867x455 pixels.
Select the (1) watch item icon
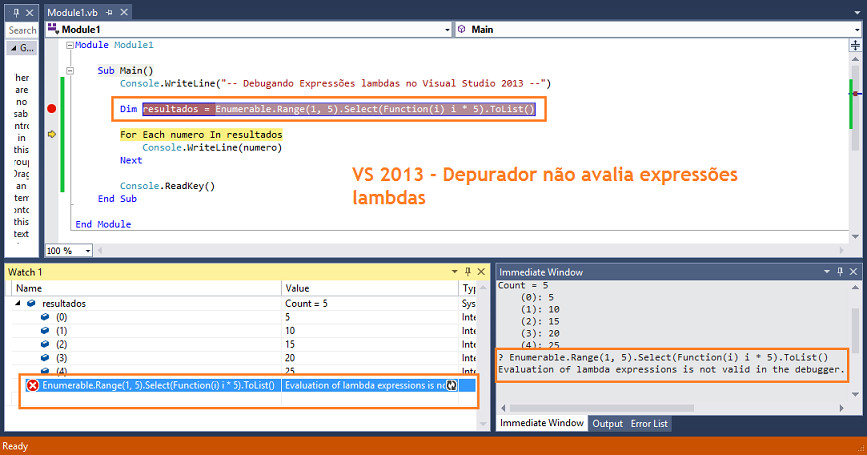(45, 331)
